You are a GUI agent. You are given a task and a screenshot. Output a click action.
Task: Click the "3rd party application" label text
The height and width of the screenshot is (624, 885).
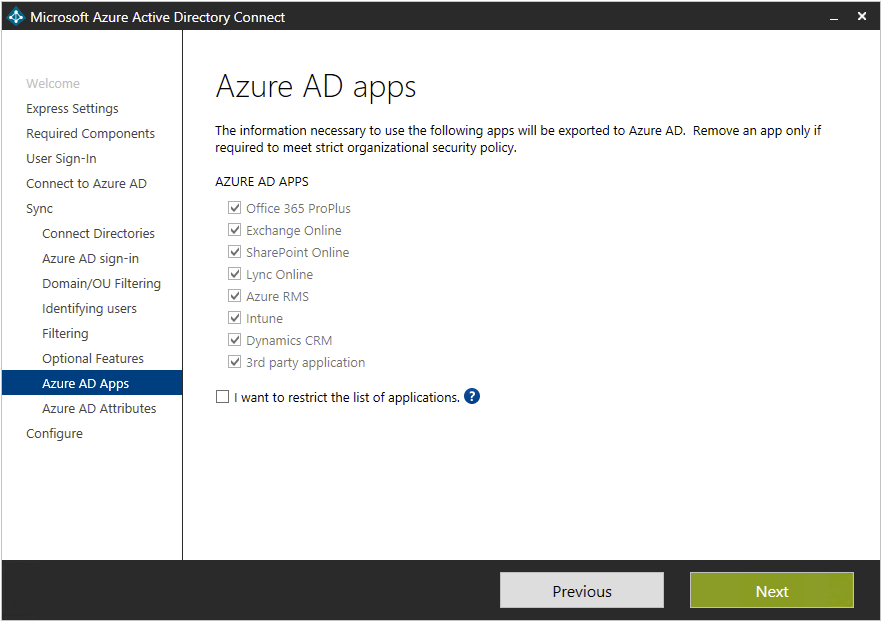click(x=305, y=362)
